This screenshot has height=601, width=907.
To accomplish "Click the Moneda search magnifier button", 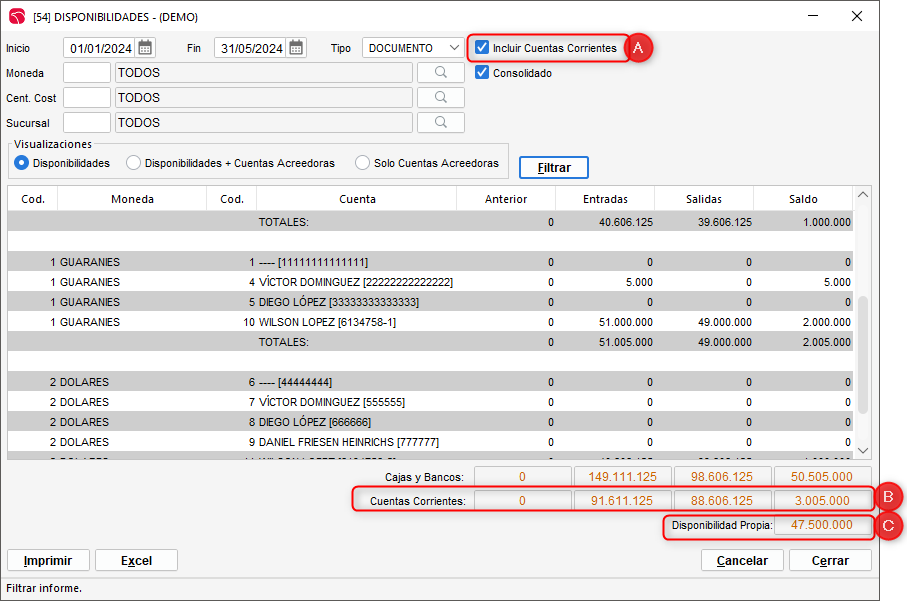I will (x=440, y=73).
